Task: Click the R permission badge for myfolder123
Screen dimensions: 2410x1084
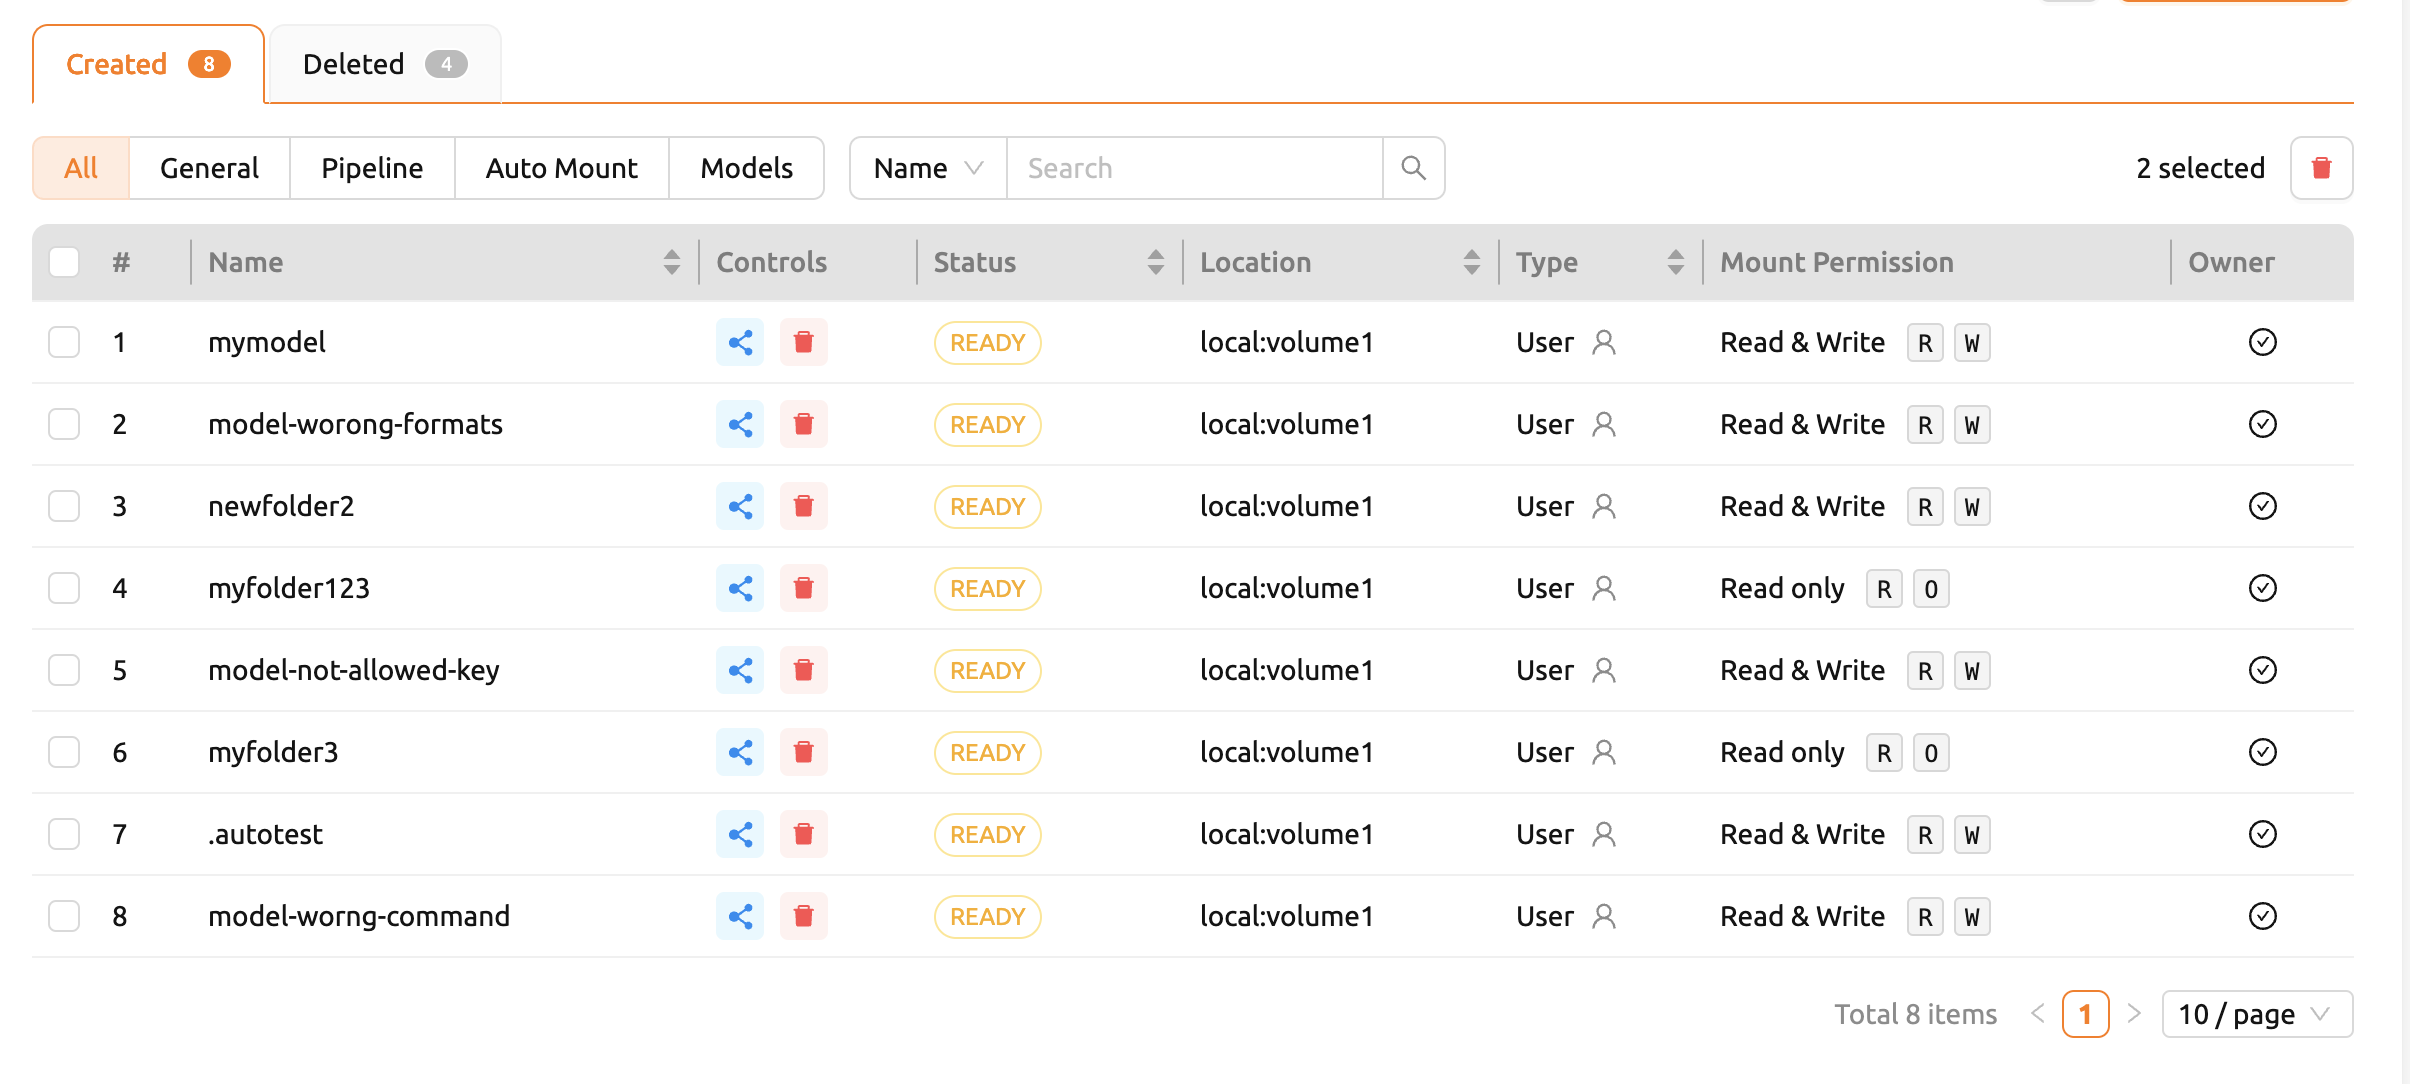Action: (x=1884, y=589)
